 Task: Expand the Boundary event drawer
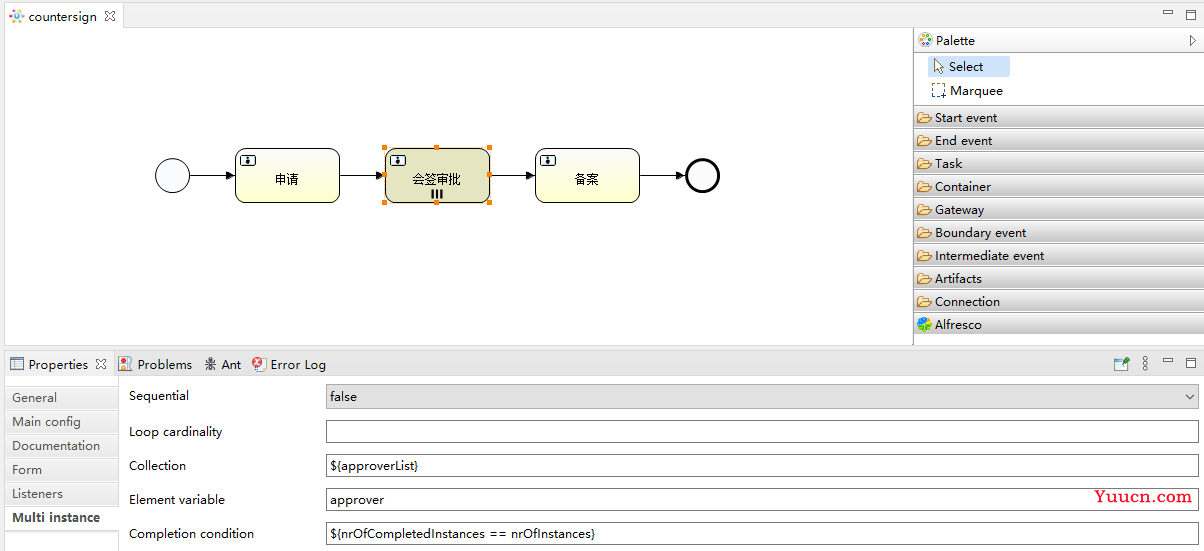click(1058, 232)
